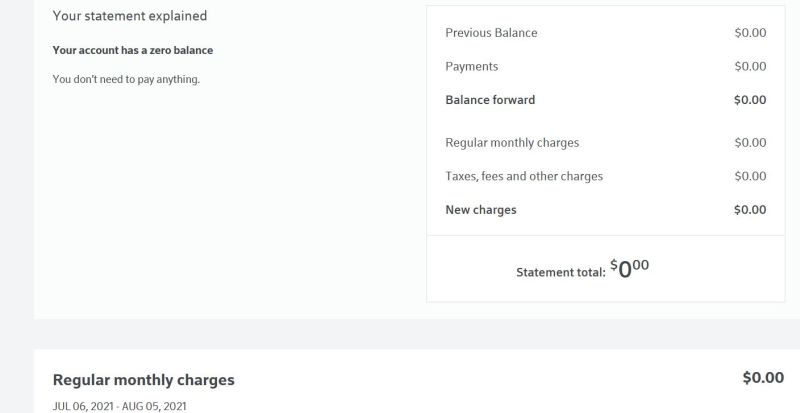Click 'You don't need to pay anything' message
Image resolution: width=800 pixels, height=413 pixels.
click(126, 80)
